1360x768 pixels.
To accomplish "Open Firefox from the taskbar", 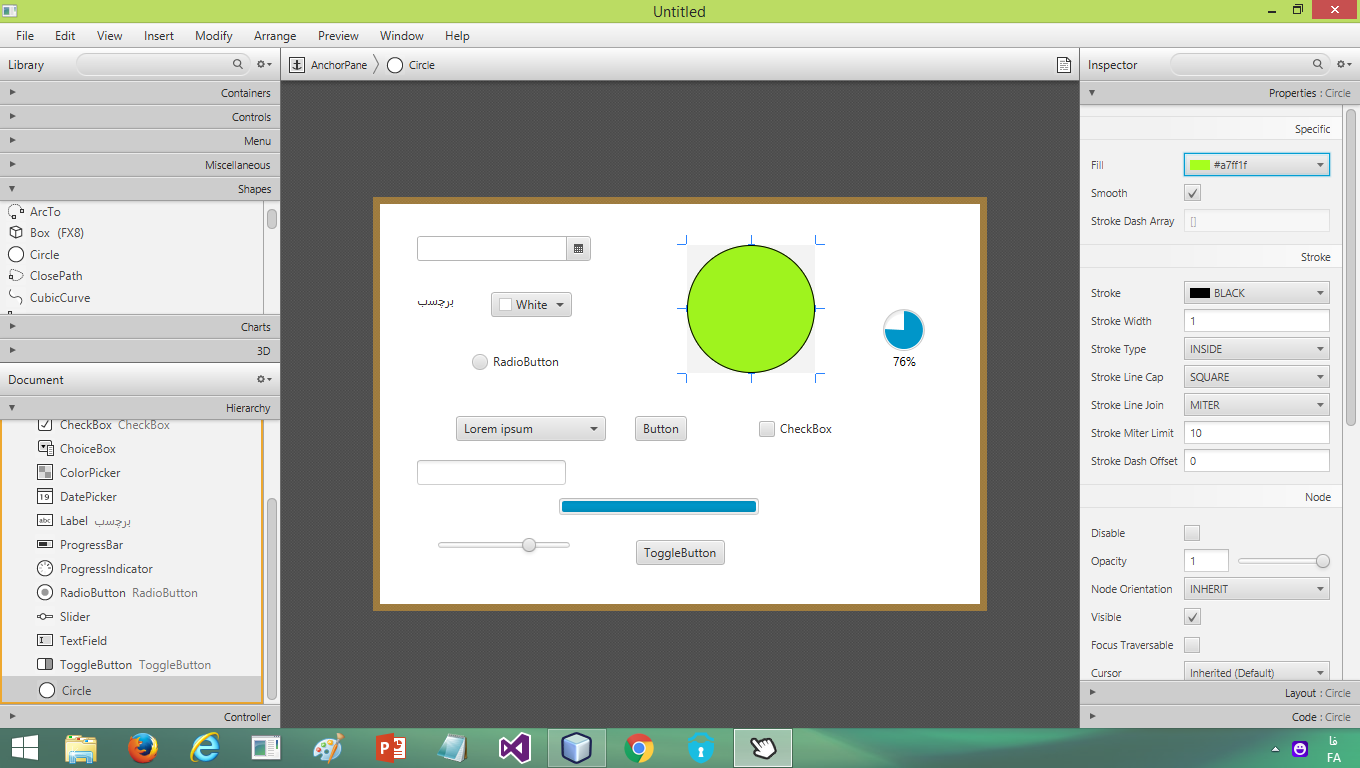I will (x=144, y=748).
